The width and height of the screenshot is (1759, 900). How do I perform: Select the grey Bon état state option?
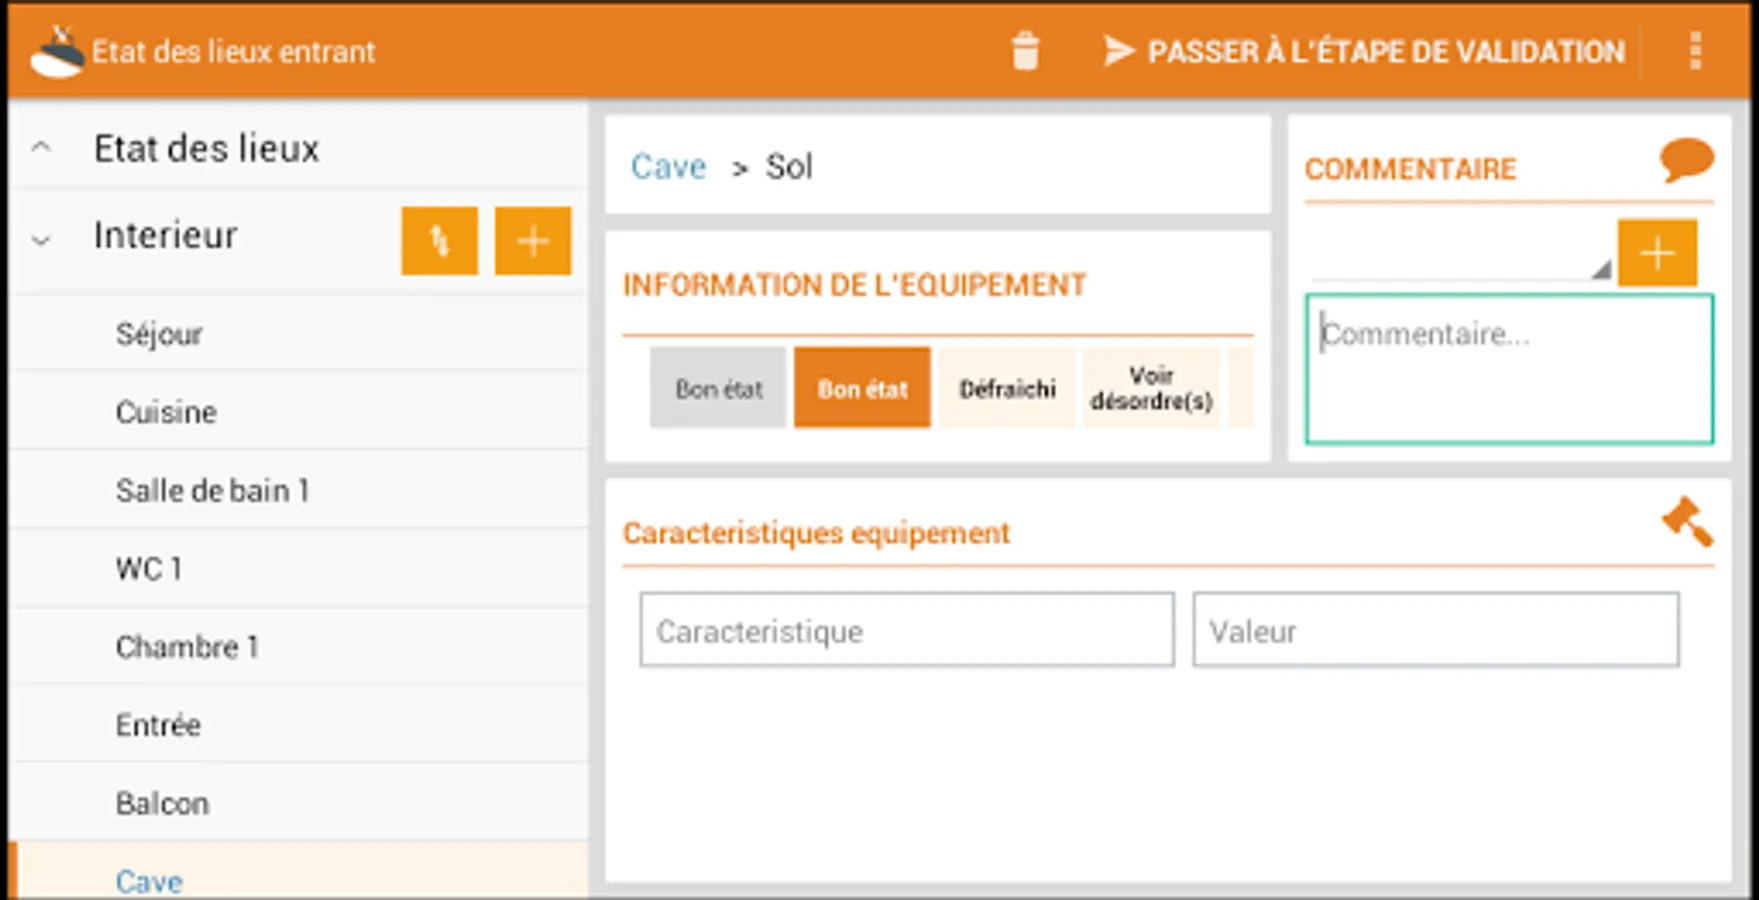[717, 388]
